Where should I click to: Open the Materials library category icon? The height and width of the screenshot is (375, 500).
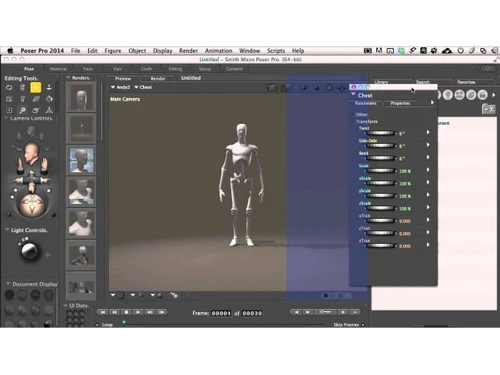(471, 95)
